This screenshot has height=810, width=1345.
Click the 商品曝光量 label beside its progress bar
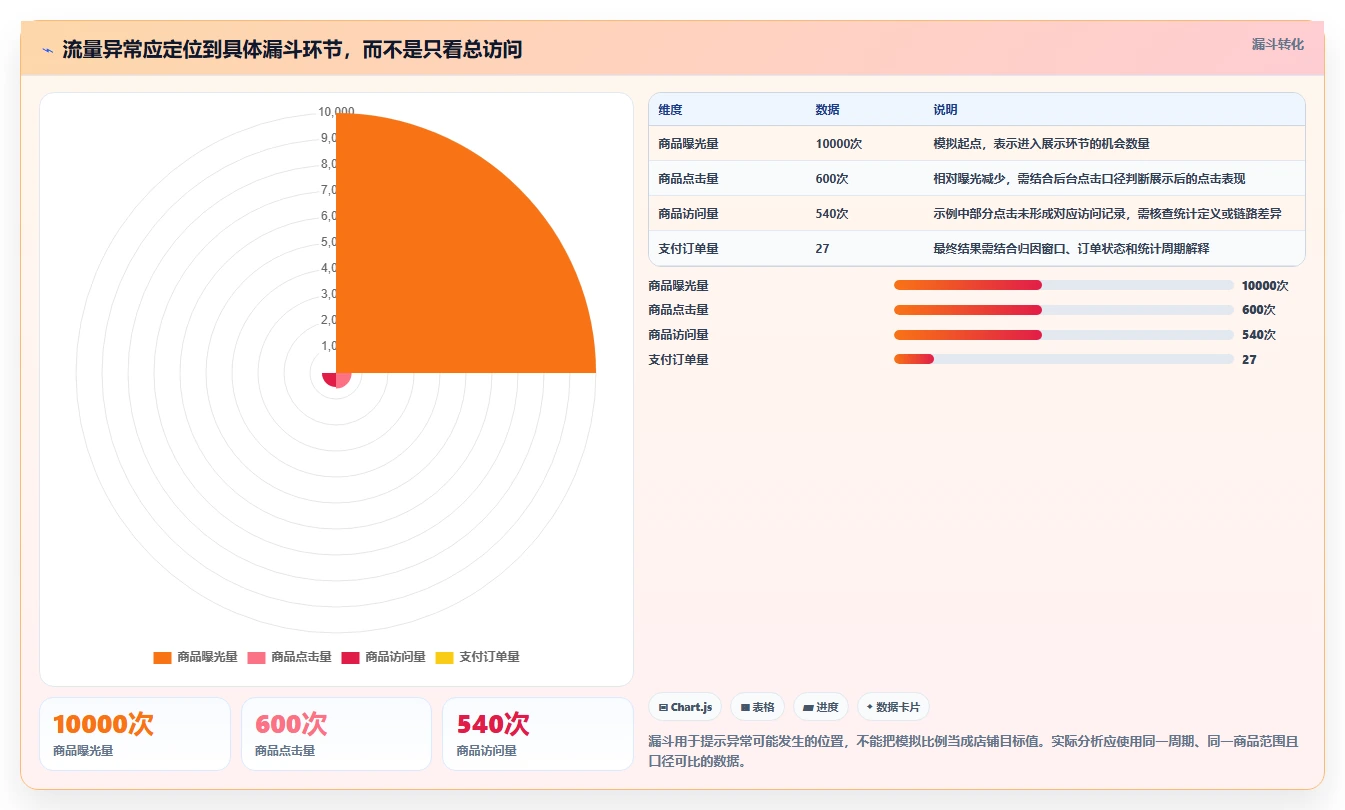pos(678,285)
